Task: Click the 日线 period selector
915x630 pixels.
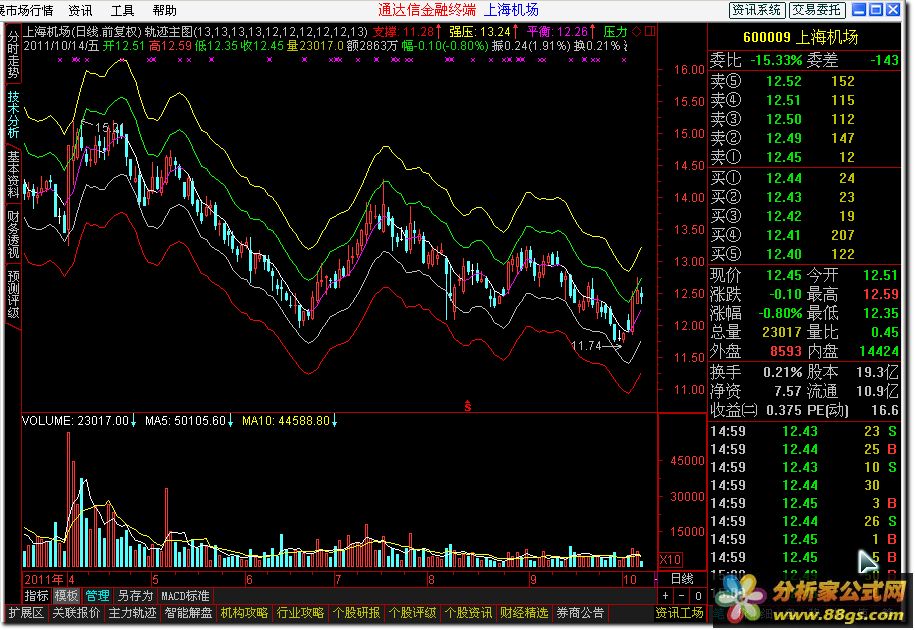Action: [x=682, y=579]
